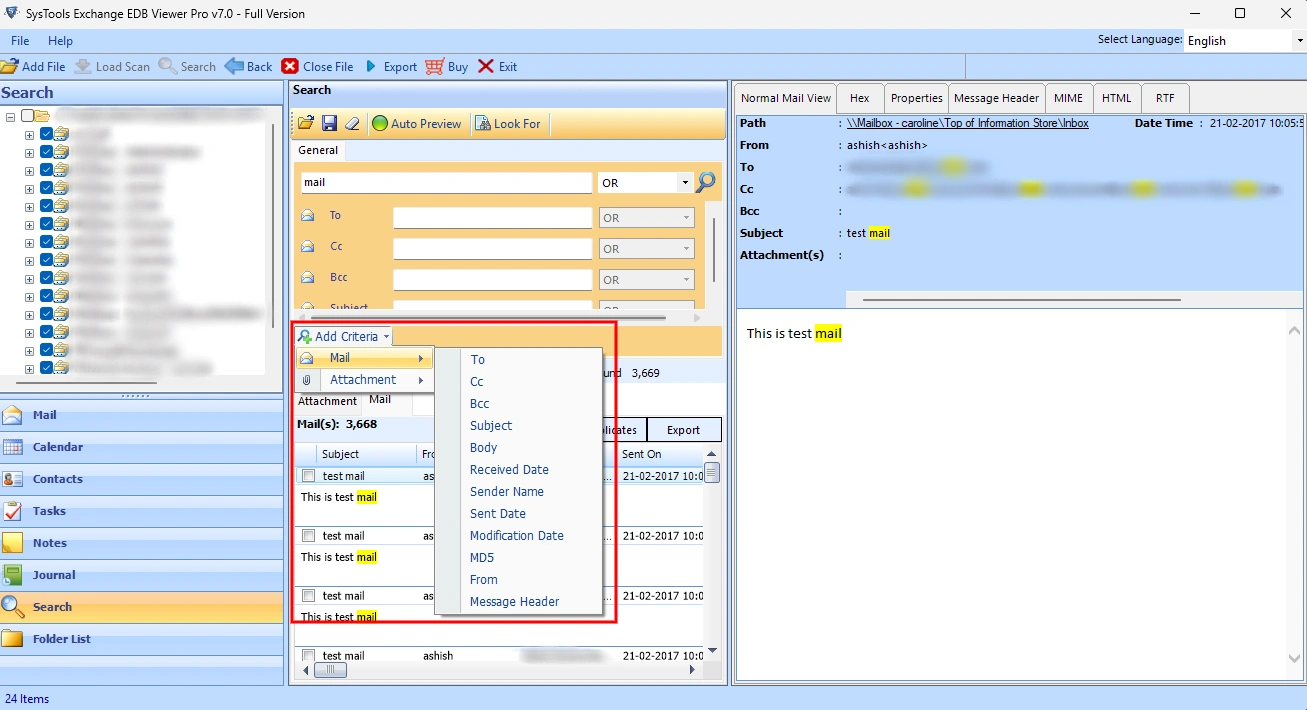Run search with the magnifying glass icon
This screenshot has width=1307, height=710.
pos(706,183)
